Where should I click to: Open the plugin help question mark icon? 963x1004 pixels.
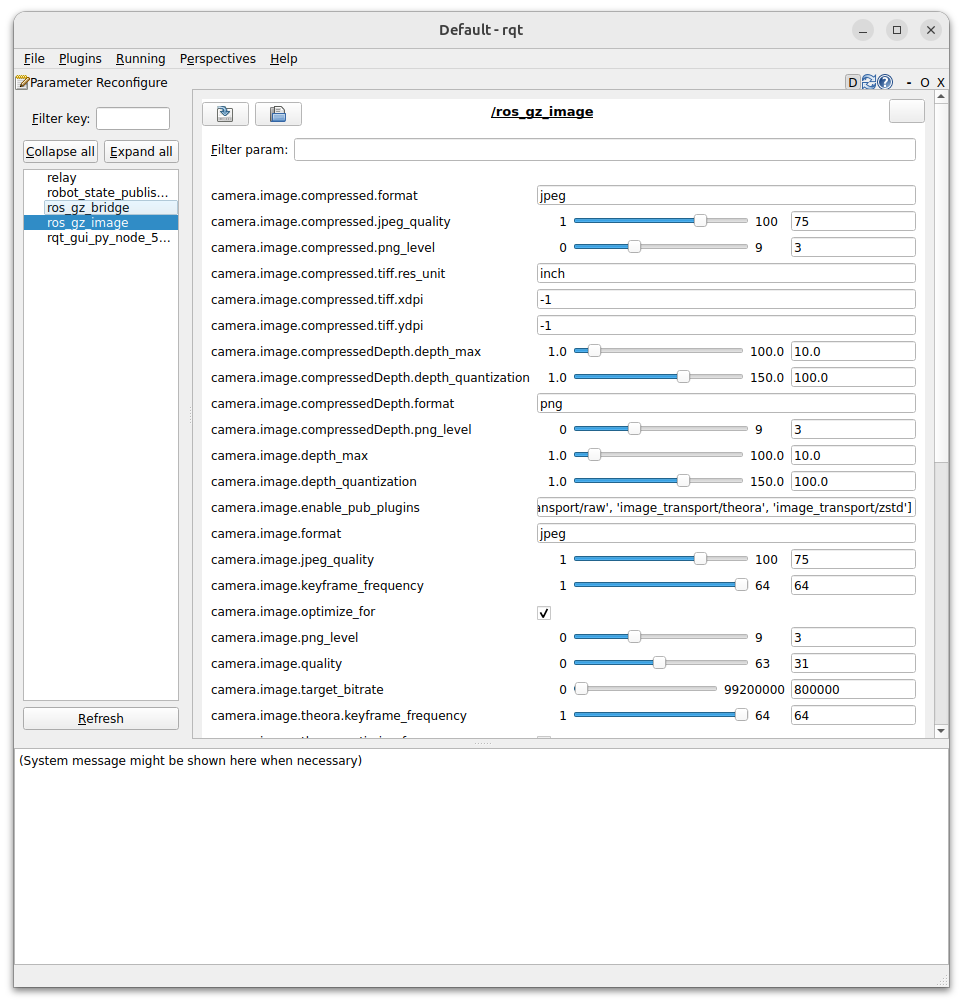point(885,83)
